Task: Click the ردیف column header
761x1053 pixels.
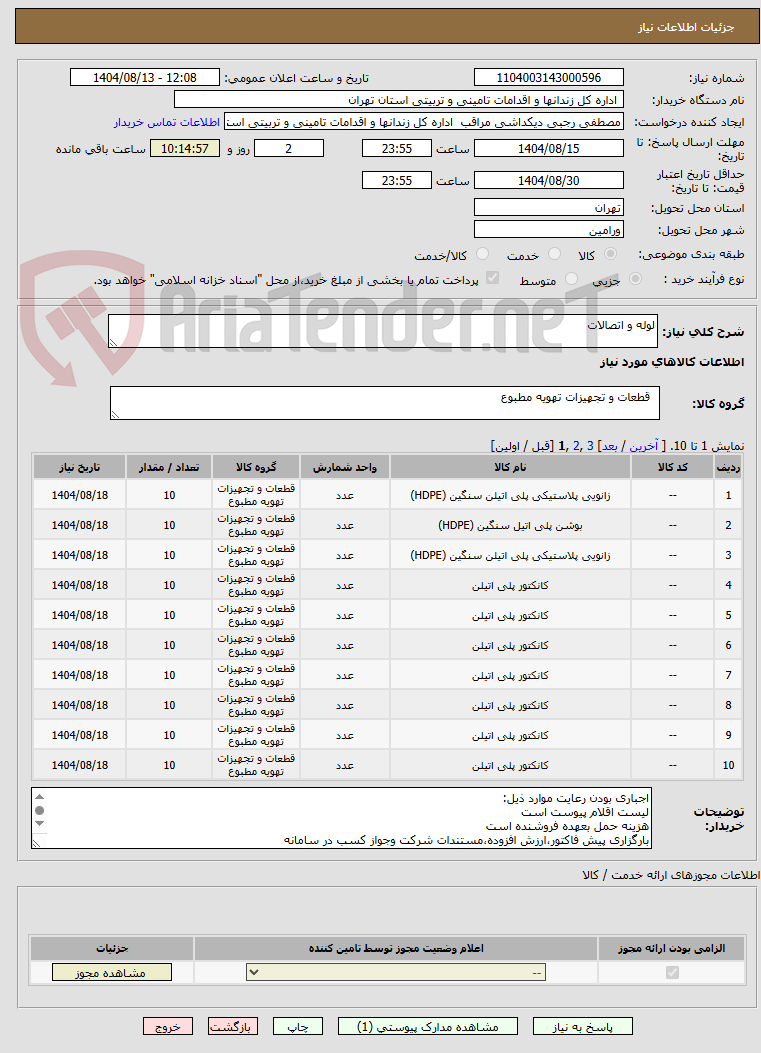Action: click(728, 467)
